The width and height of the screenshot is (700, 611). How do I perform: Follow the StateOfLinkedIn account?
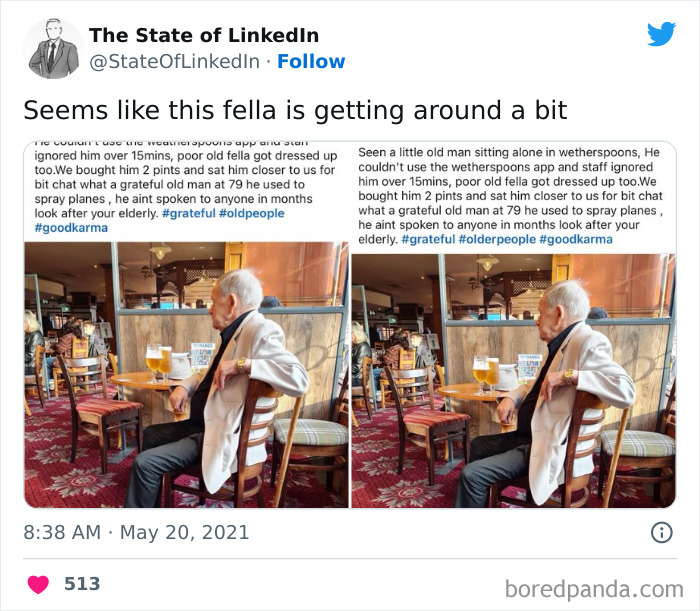pyautogui.click(x=311, y=61)
